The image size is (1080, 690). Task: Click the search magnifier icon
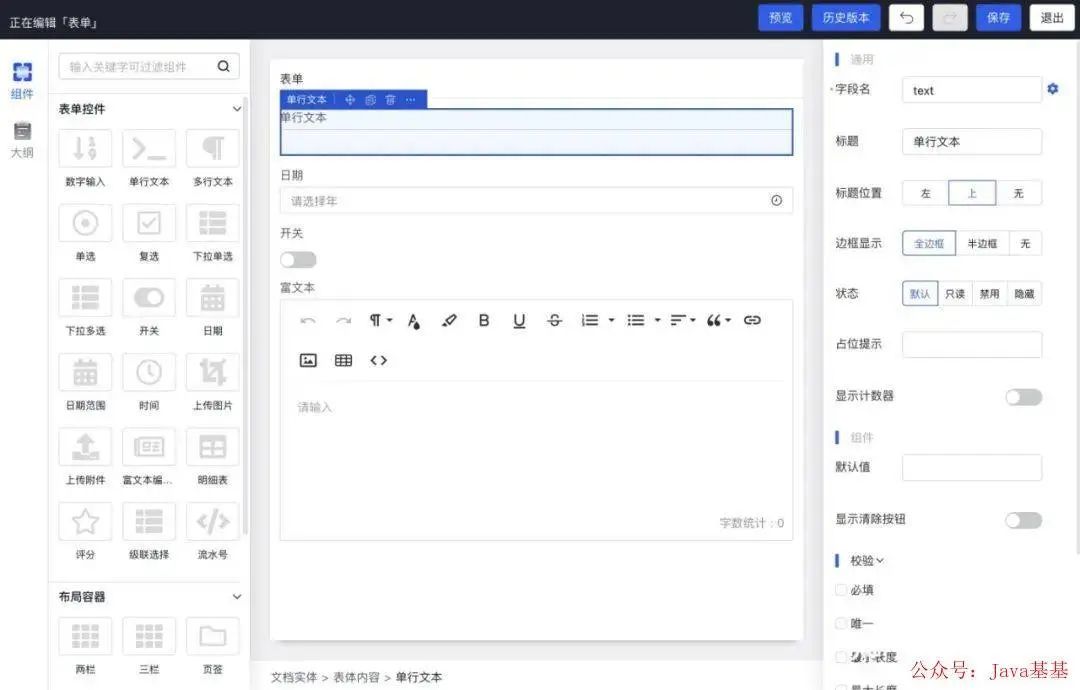[223, 66]
